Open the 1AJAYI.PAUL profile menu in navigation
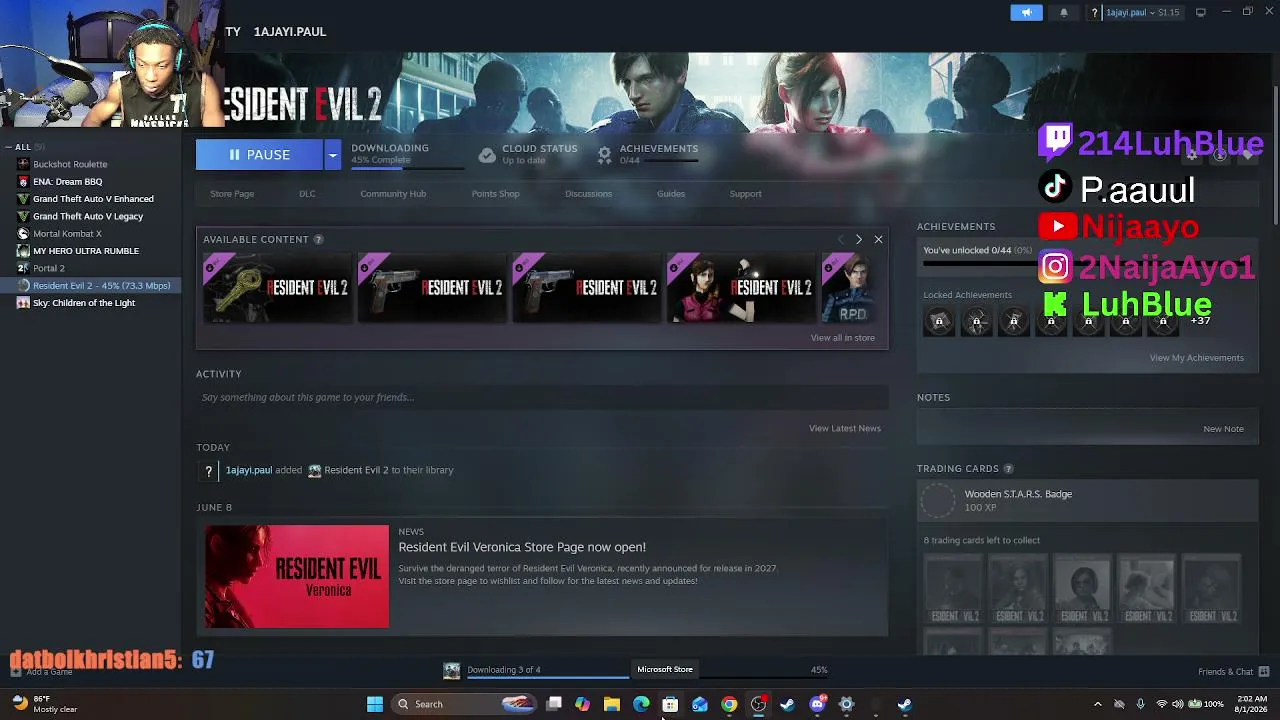The image size is (1280, 720). pyautogui.click(x=290, y=32)
